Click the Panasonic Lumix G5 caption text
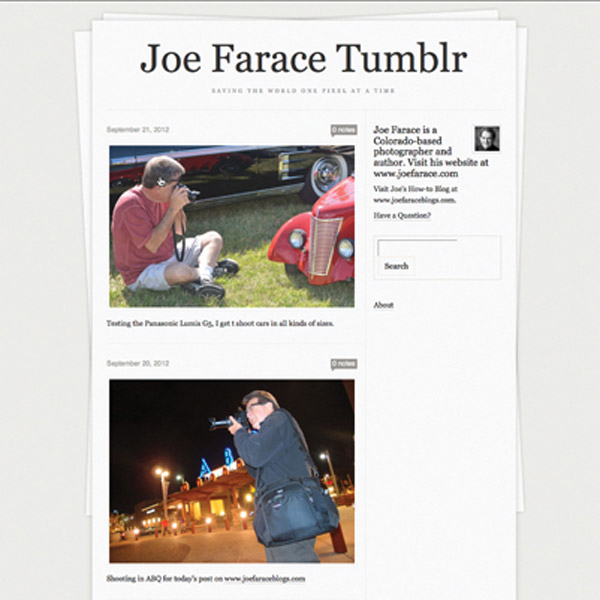This screenshot has height=600, width=600. [220, 323]
